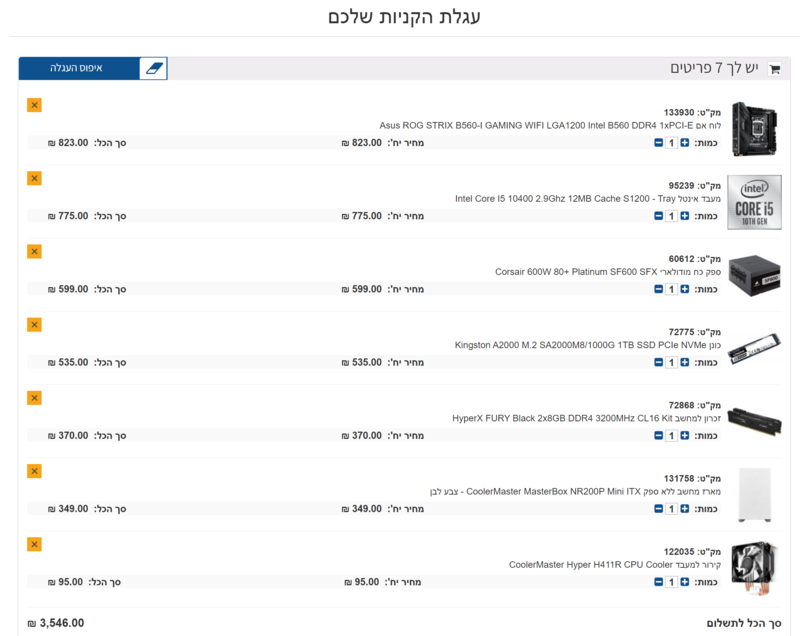The image size is (800, 636).
Task: Open the Asus ROG STRIX motherboard thumbnail
Action: 754,129
